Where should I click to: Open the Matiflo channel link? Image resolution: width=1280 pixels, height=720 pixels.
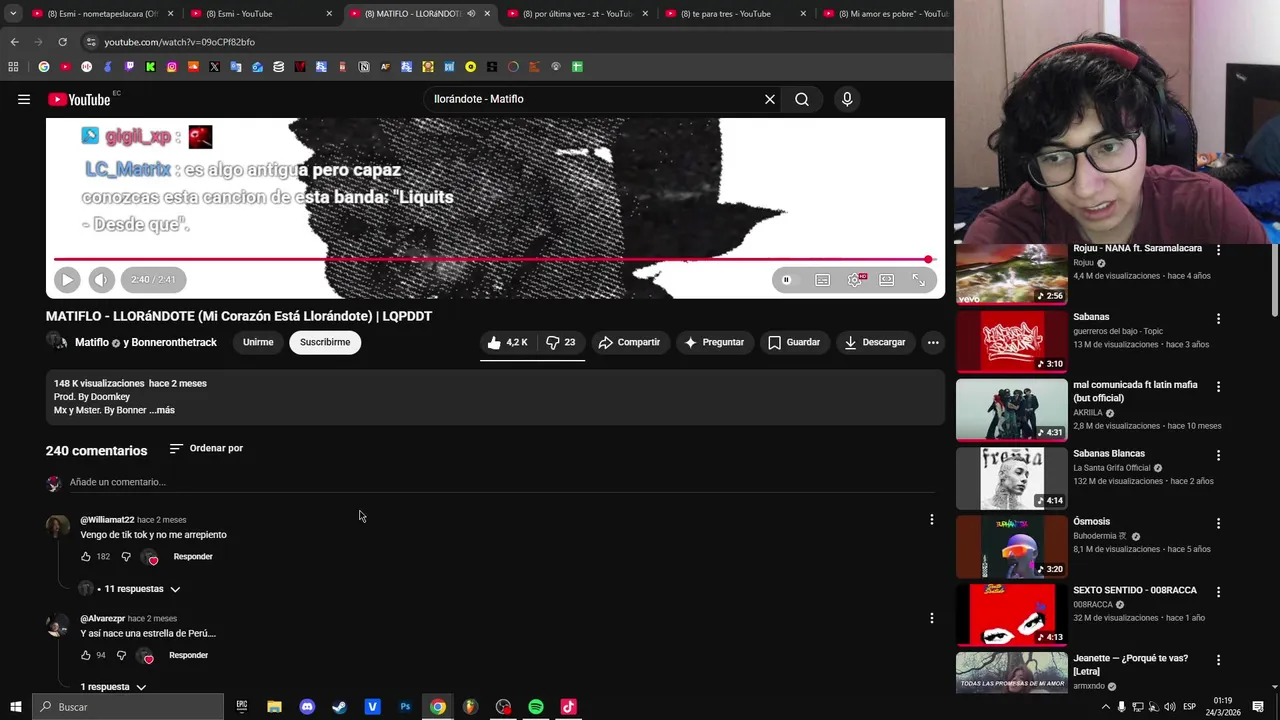(x=92, y=342)
